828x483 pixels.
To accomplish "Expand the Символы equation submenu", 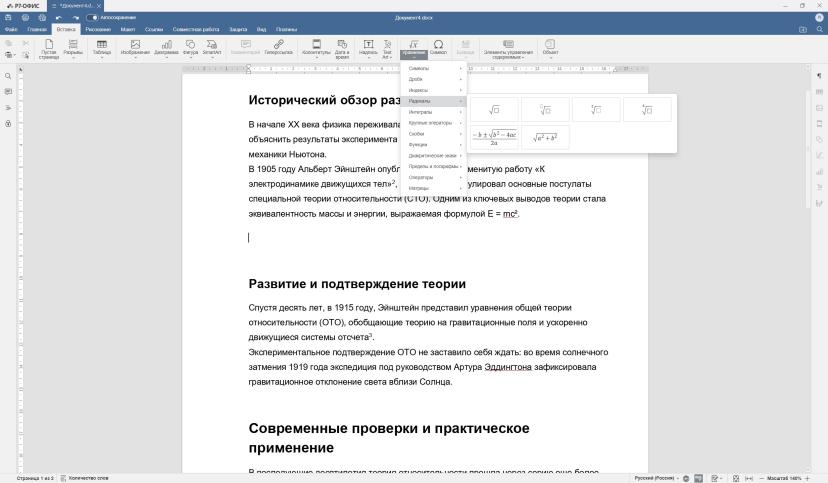I will (434, 68).
